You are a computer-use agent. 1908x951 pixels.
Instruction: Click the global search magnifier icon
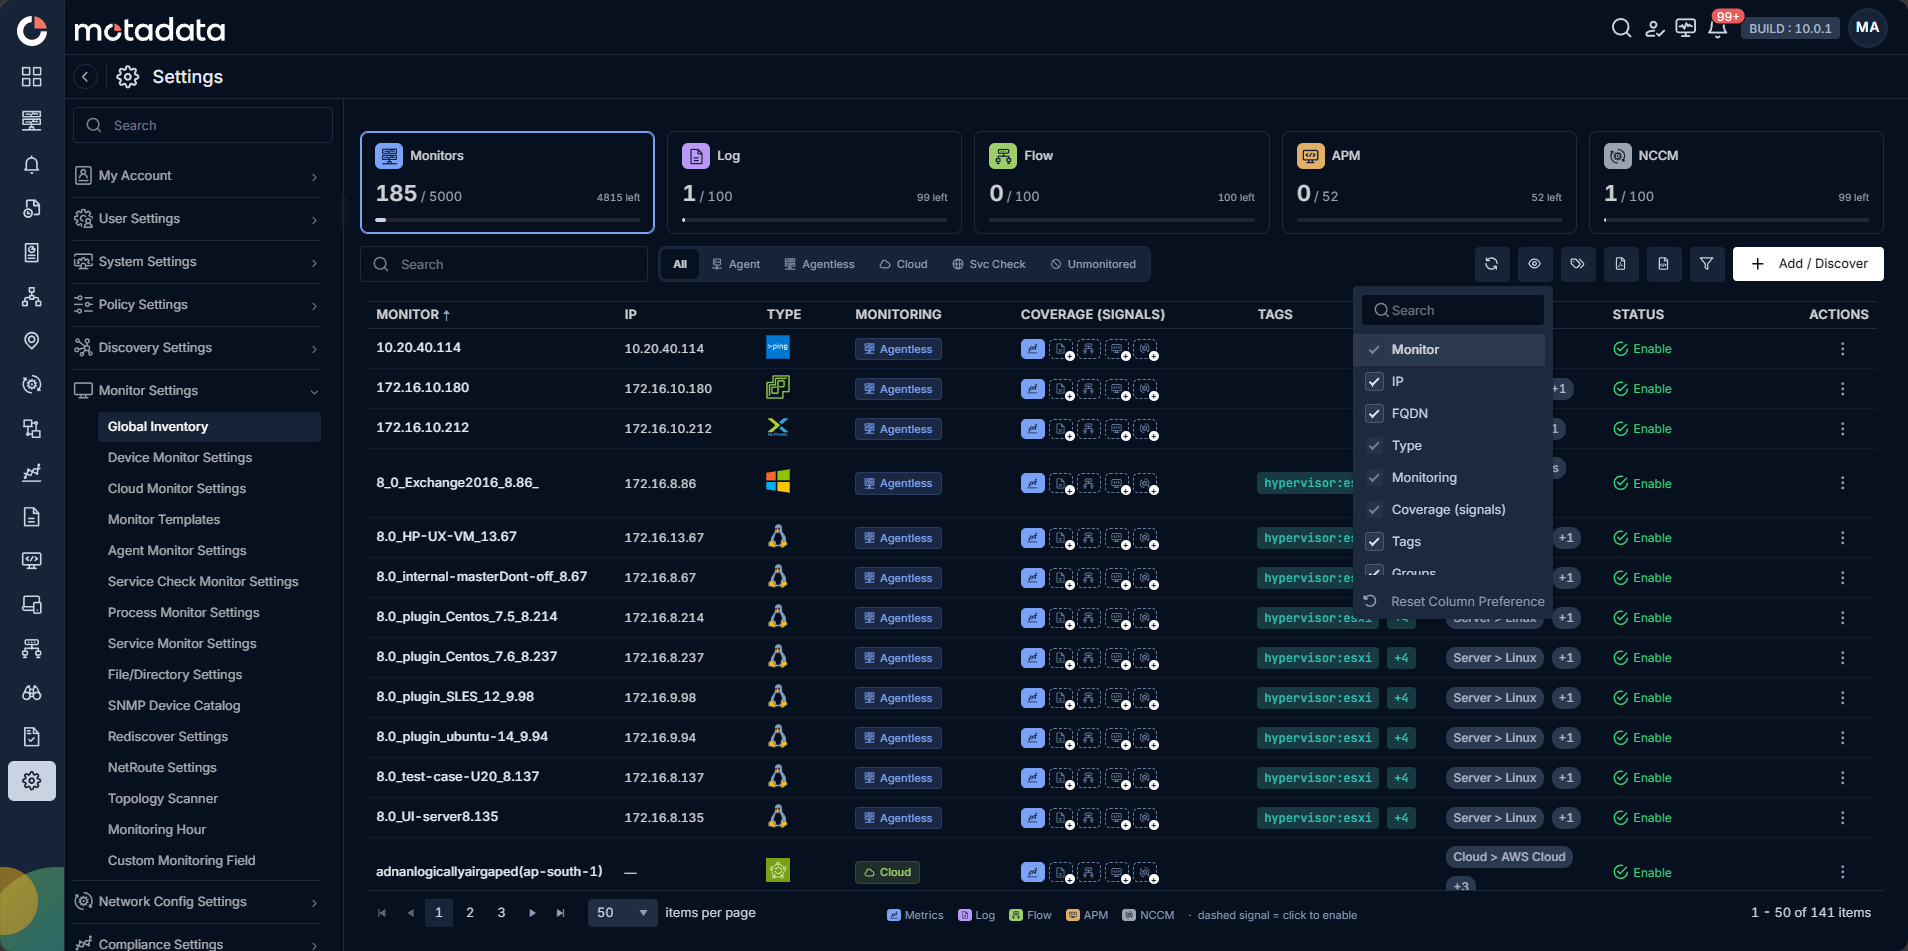pos(1621,28)
